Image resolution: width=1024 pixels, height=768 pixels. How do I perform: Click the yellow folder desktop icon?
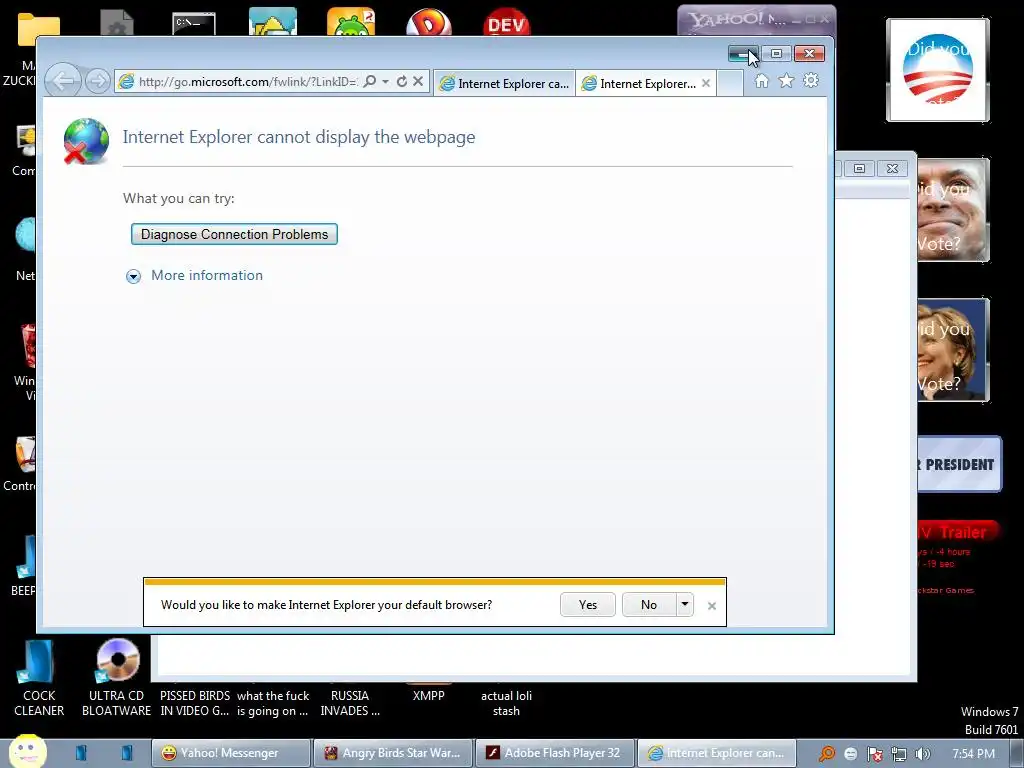pos(39,29)
